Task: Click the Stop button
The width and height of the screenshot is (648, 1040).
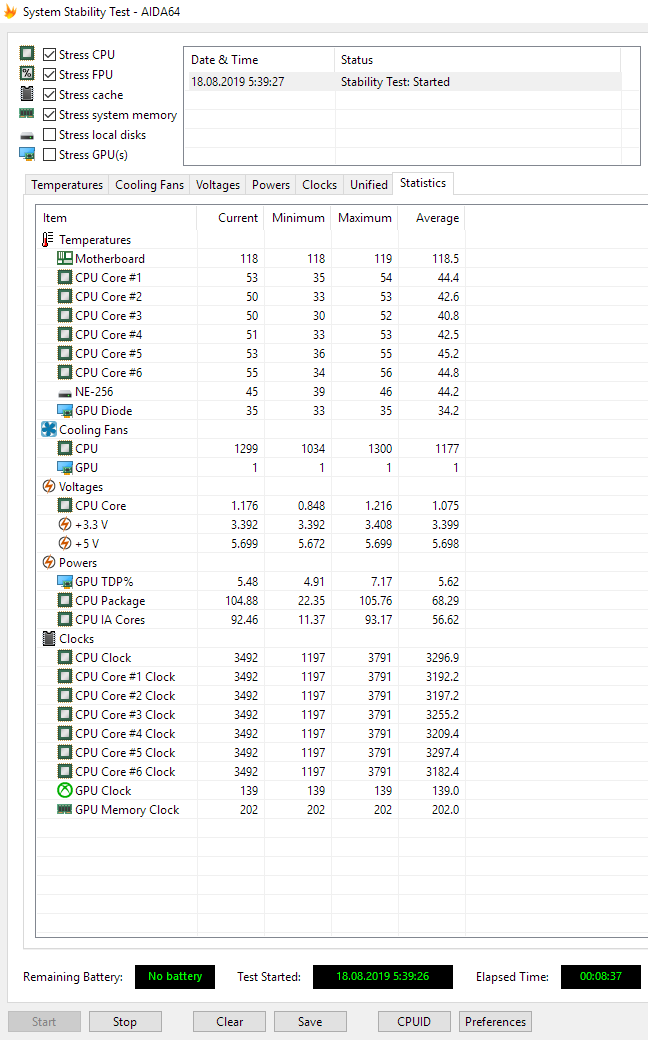Action: 125,1021
